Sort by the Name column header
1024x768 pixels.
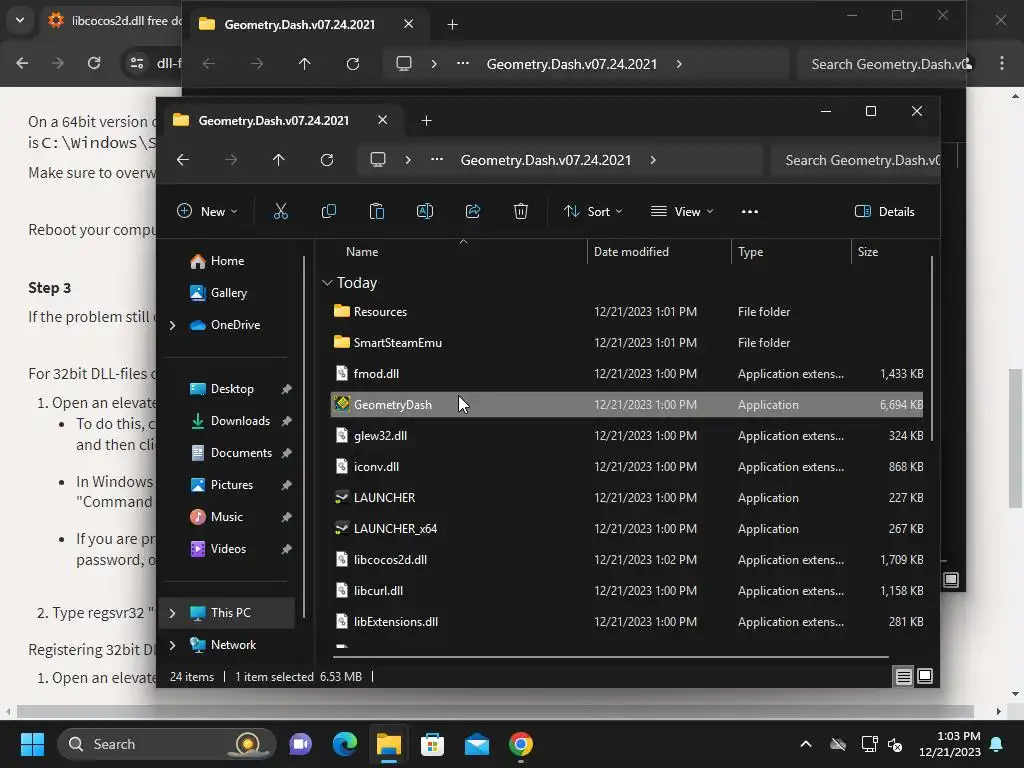362,252
